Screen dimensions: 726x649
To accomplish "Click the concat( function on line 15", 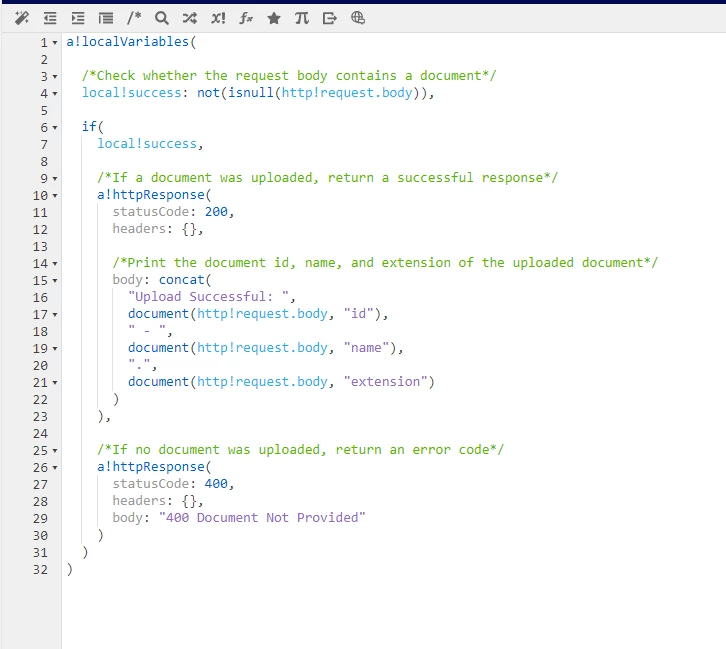I will 185,280.
